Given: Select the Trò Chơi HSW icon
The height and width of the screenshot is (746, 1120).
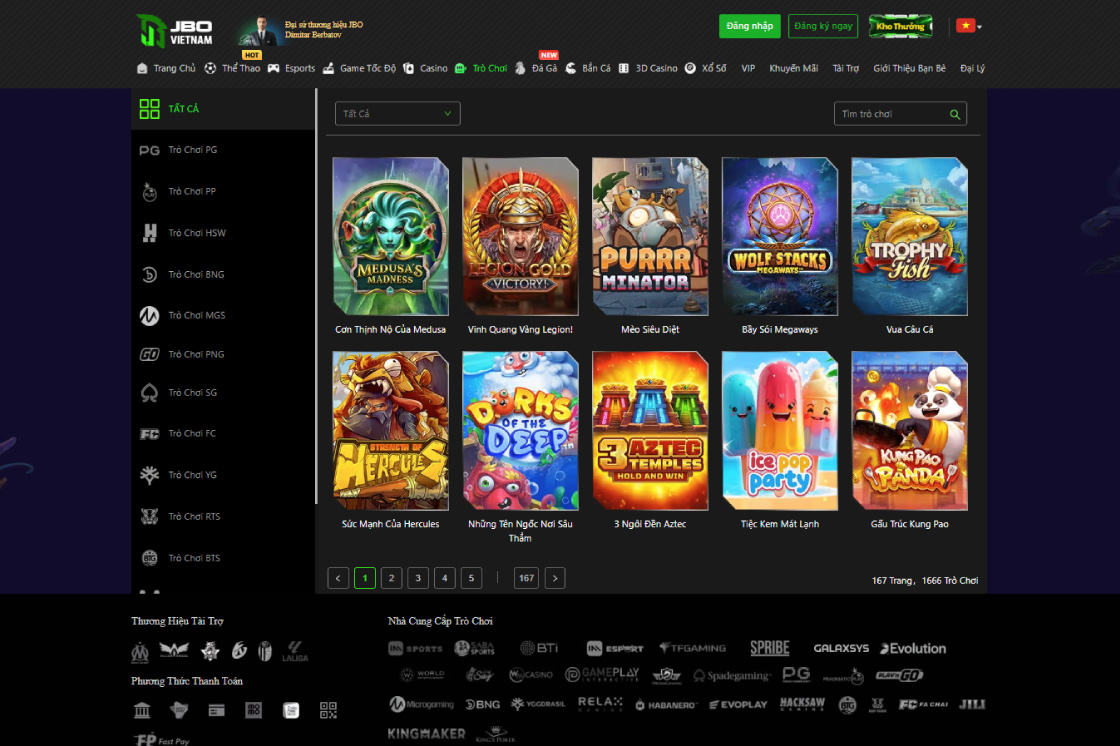Looking at the screenshot, I should pyautogui.click(x=149, y=233).
